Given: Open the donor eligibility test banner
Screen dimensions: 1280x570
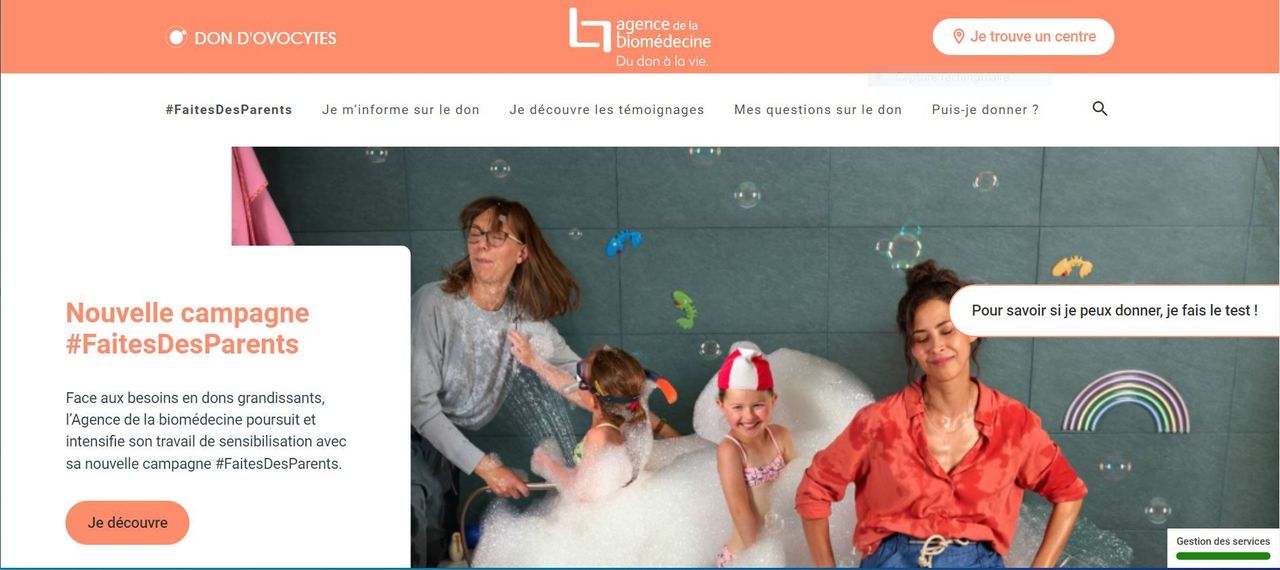Looking at the screenshot, I should [x=1114, y=311].
